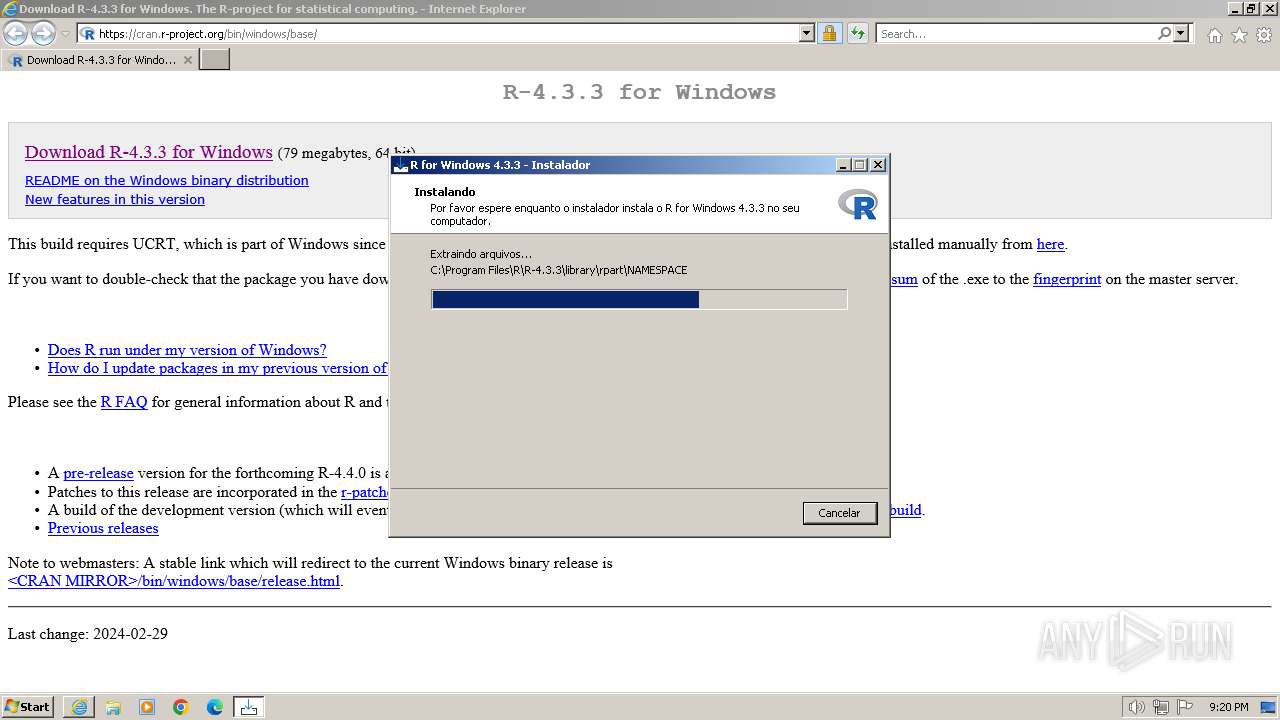Click the volume speaker tray icon
Image resolution: width=1280 pixels, height=720 pixels.
[1137, 707]
